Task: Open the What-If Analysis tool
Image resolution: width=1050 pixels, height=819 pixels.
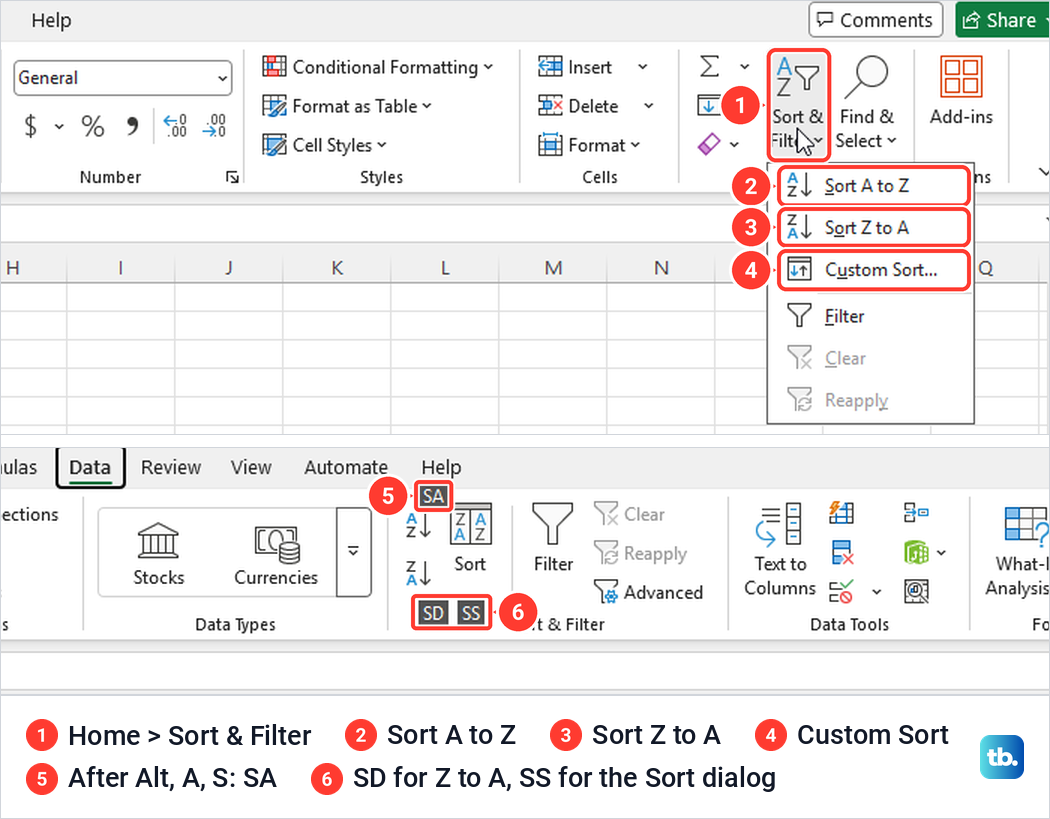Action: 1017,550
